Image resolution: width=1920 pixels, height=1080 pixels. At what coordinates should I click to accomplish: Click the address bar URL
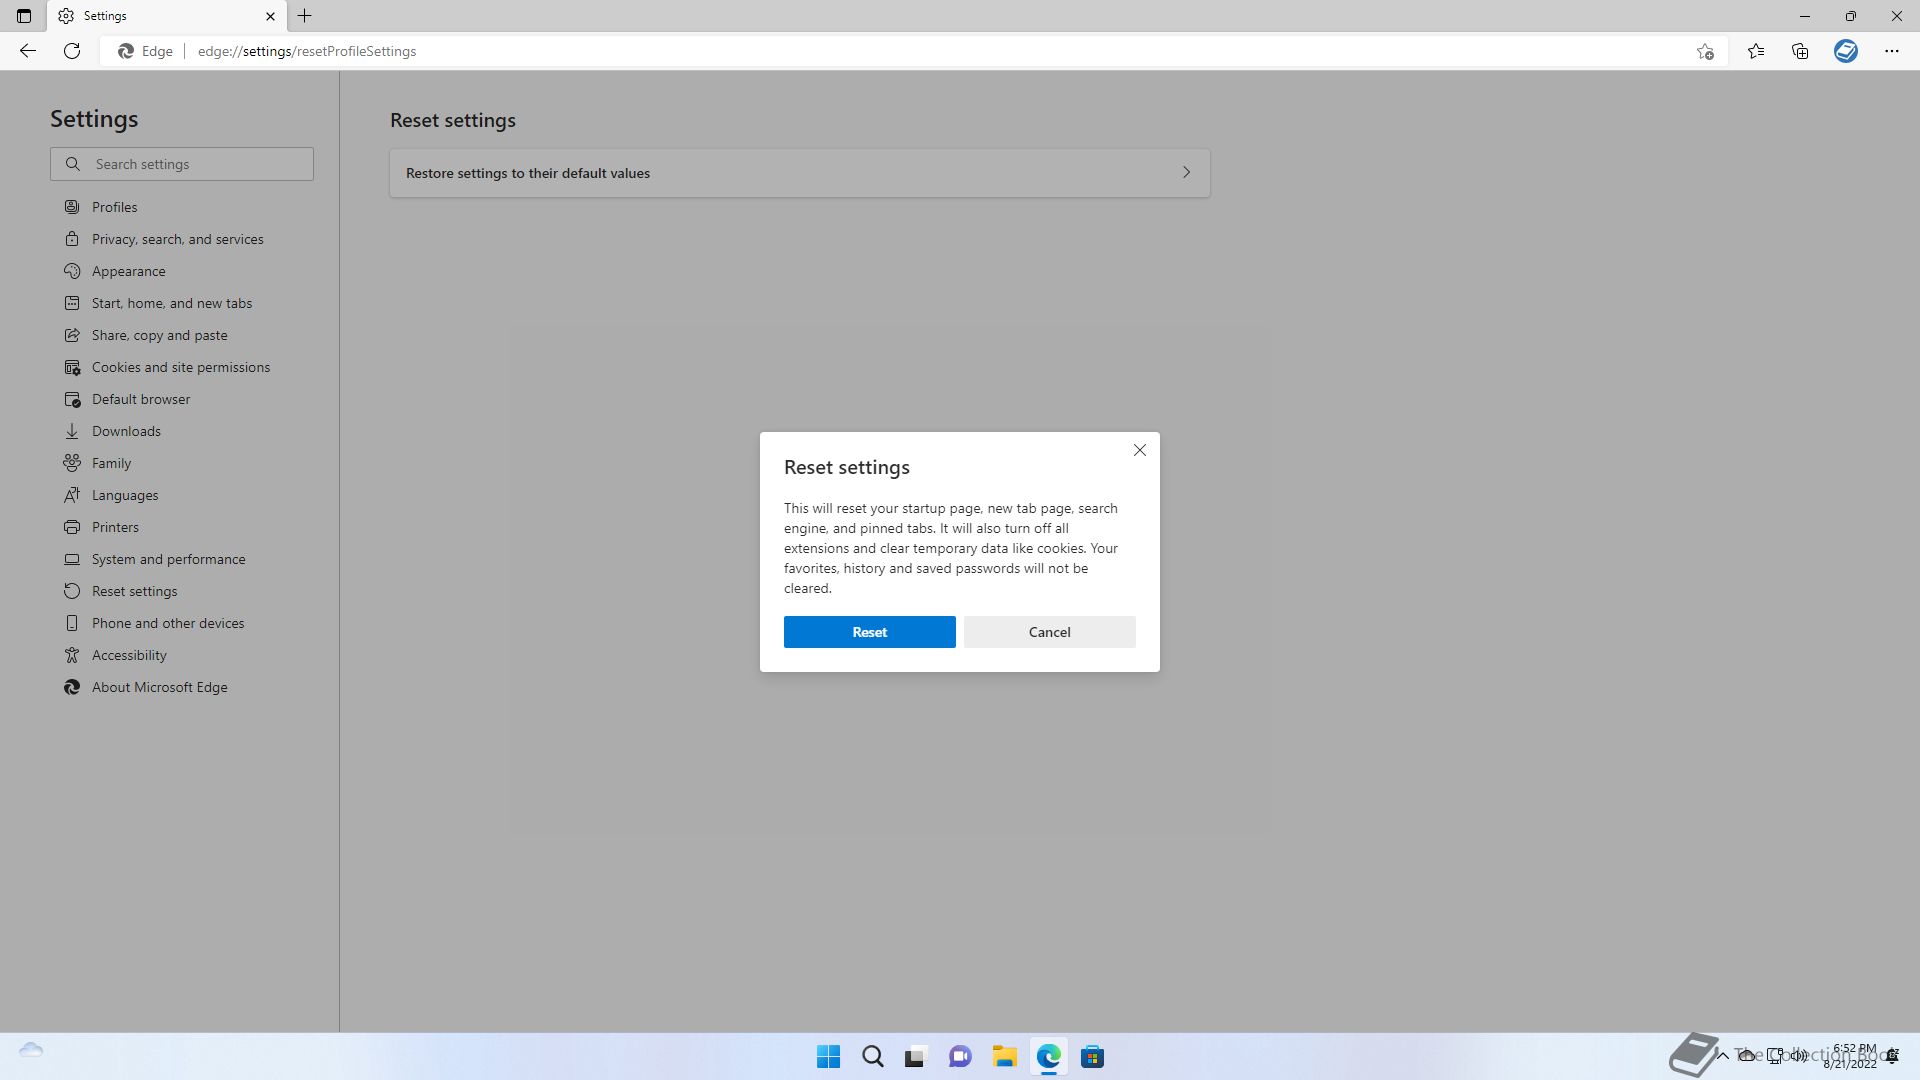pos(307,51)
